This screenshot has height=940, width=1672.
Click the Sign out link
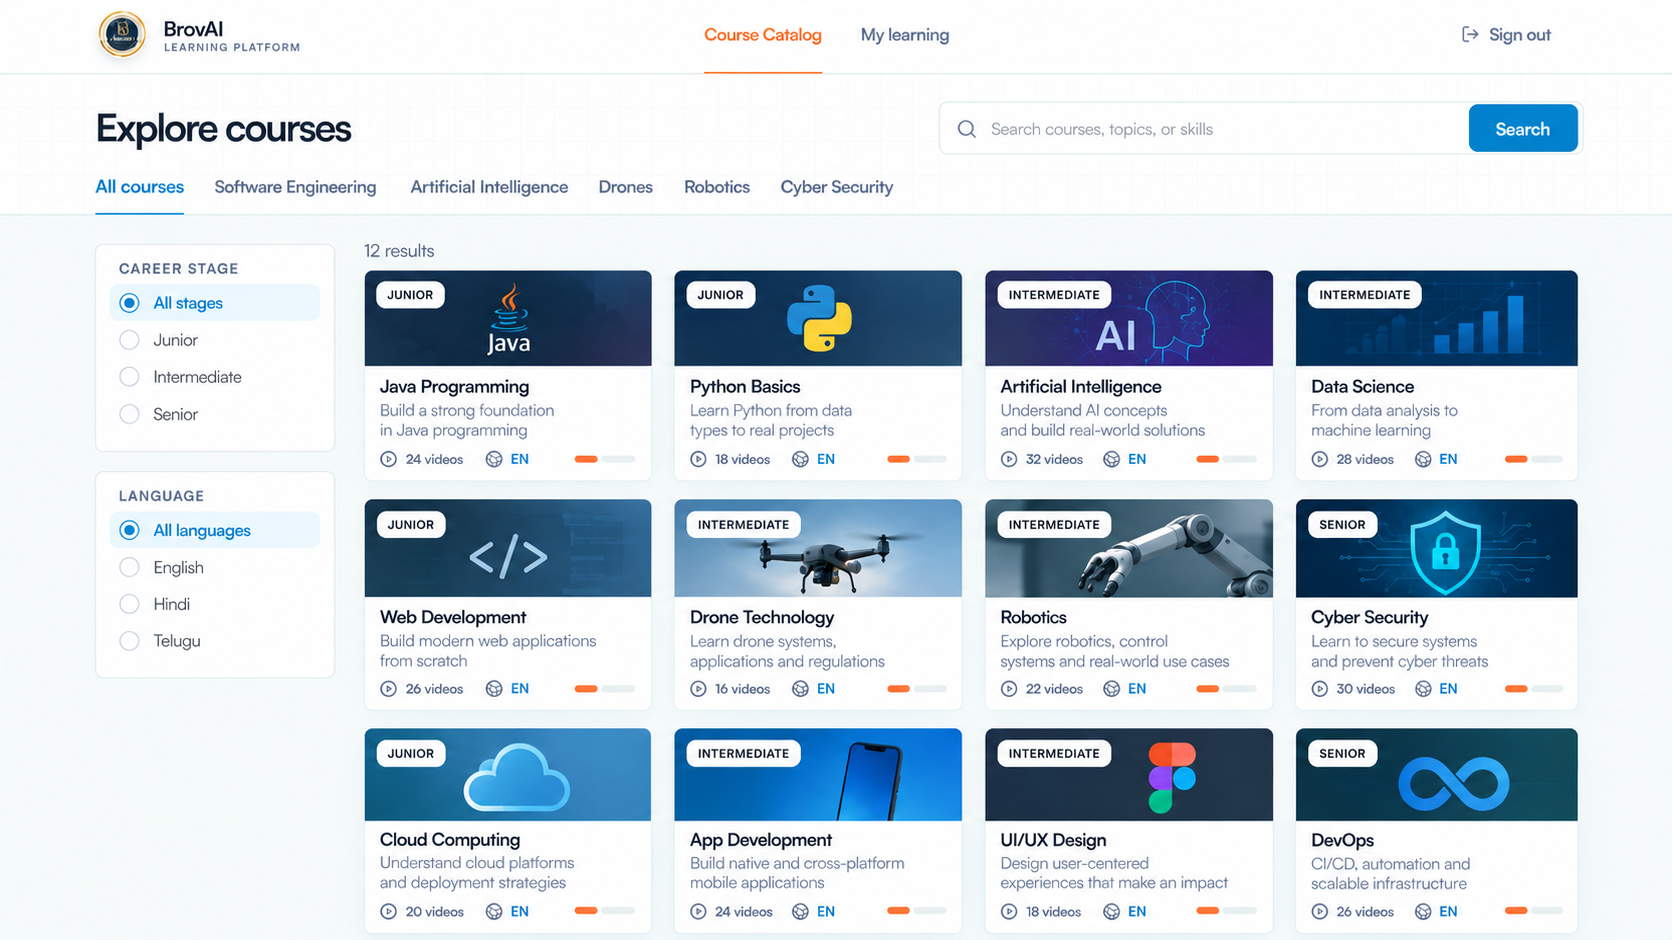click(x=1506, y=35)
